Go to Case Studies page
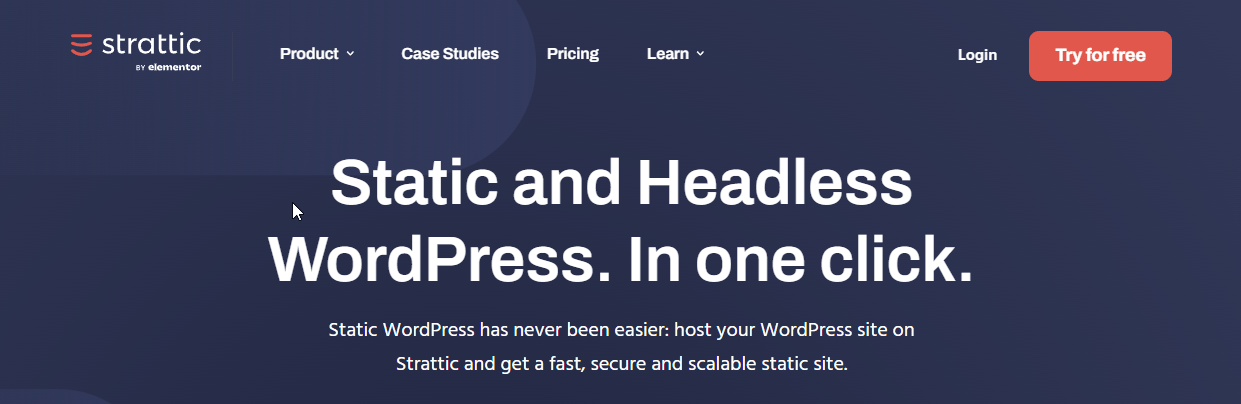Image resolution: width=1241 pixels, height=404 pixels. (450, 54)
